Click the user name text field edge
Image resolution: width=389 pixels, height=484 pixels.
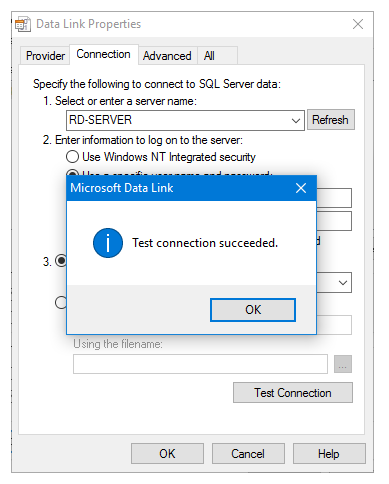click(334, 198)
